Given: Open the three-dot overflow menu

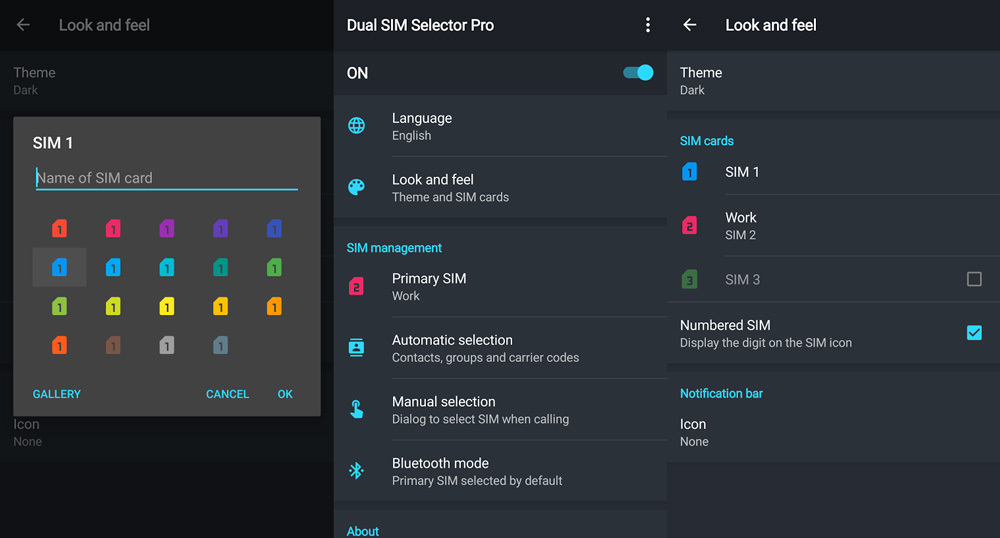Looking at the screenshot, I should coord(648,25).
